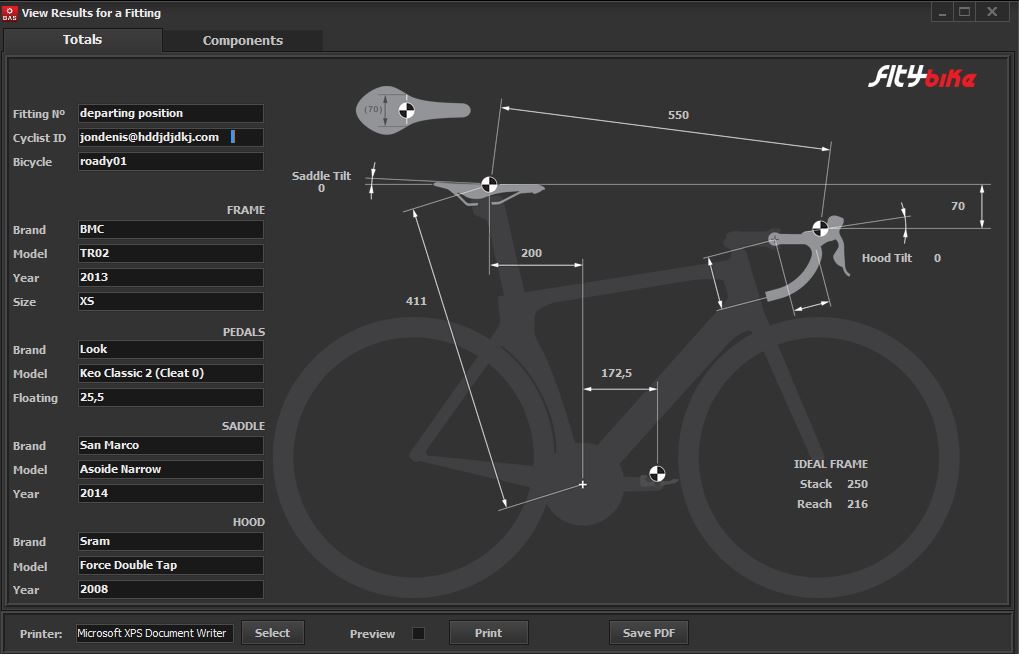The height and width of the screenshot is (654, 1019).
Task: Click the 411 saddle height value
Action: click(x=416, y=301)
